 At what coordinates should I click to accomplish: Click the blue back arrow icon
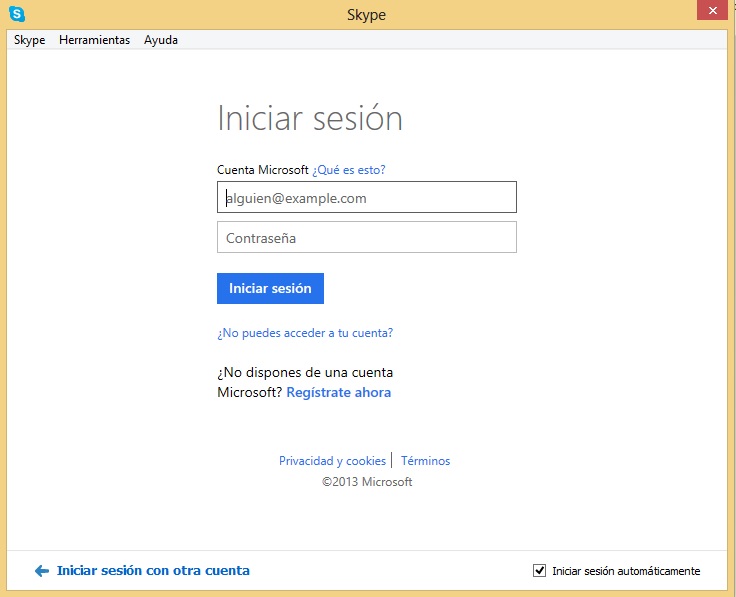coord(41,571)
